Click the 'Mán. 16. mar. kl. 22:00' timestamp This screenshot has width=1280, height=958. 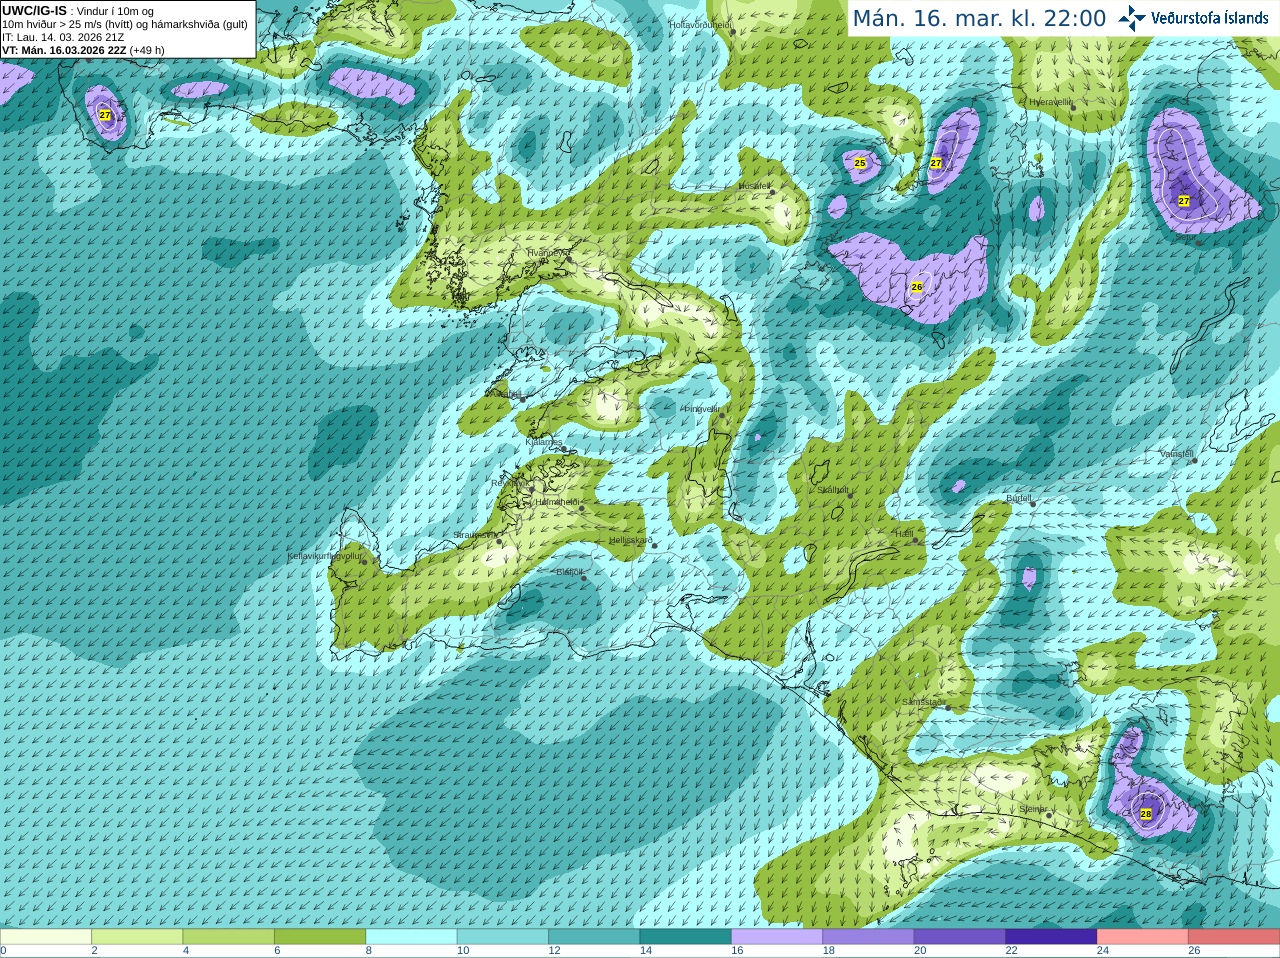979,19
